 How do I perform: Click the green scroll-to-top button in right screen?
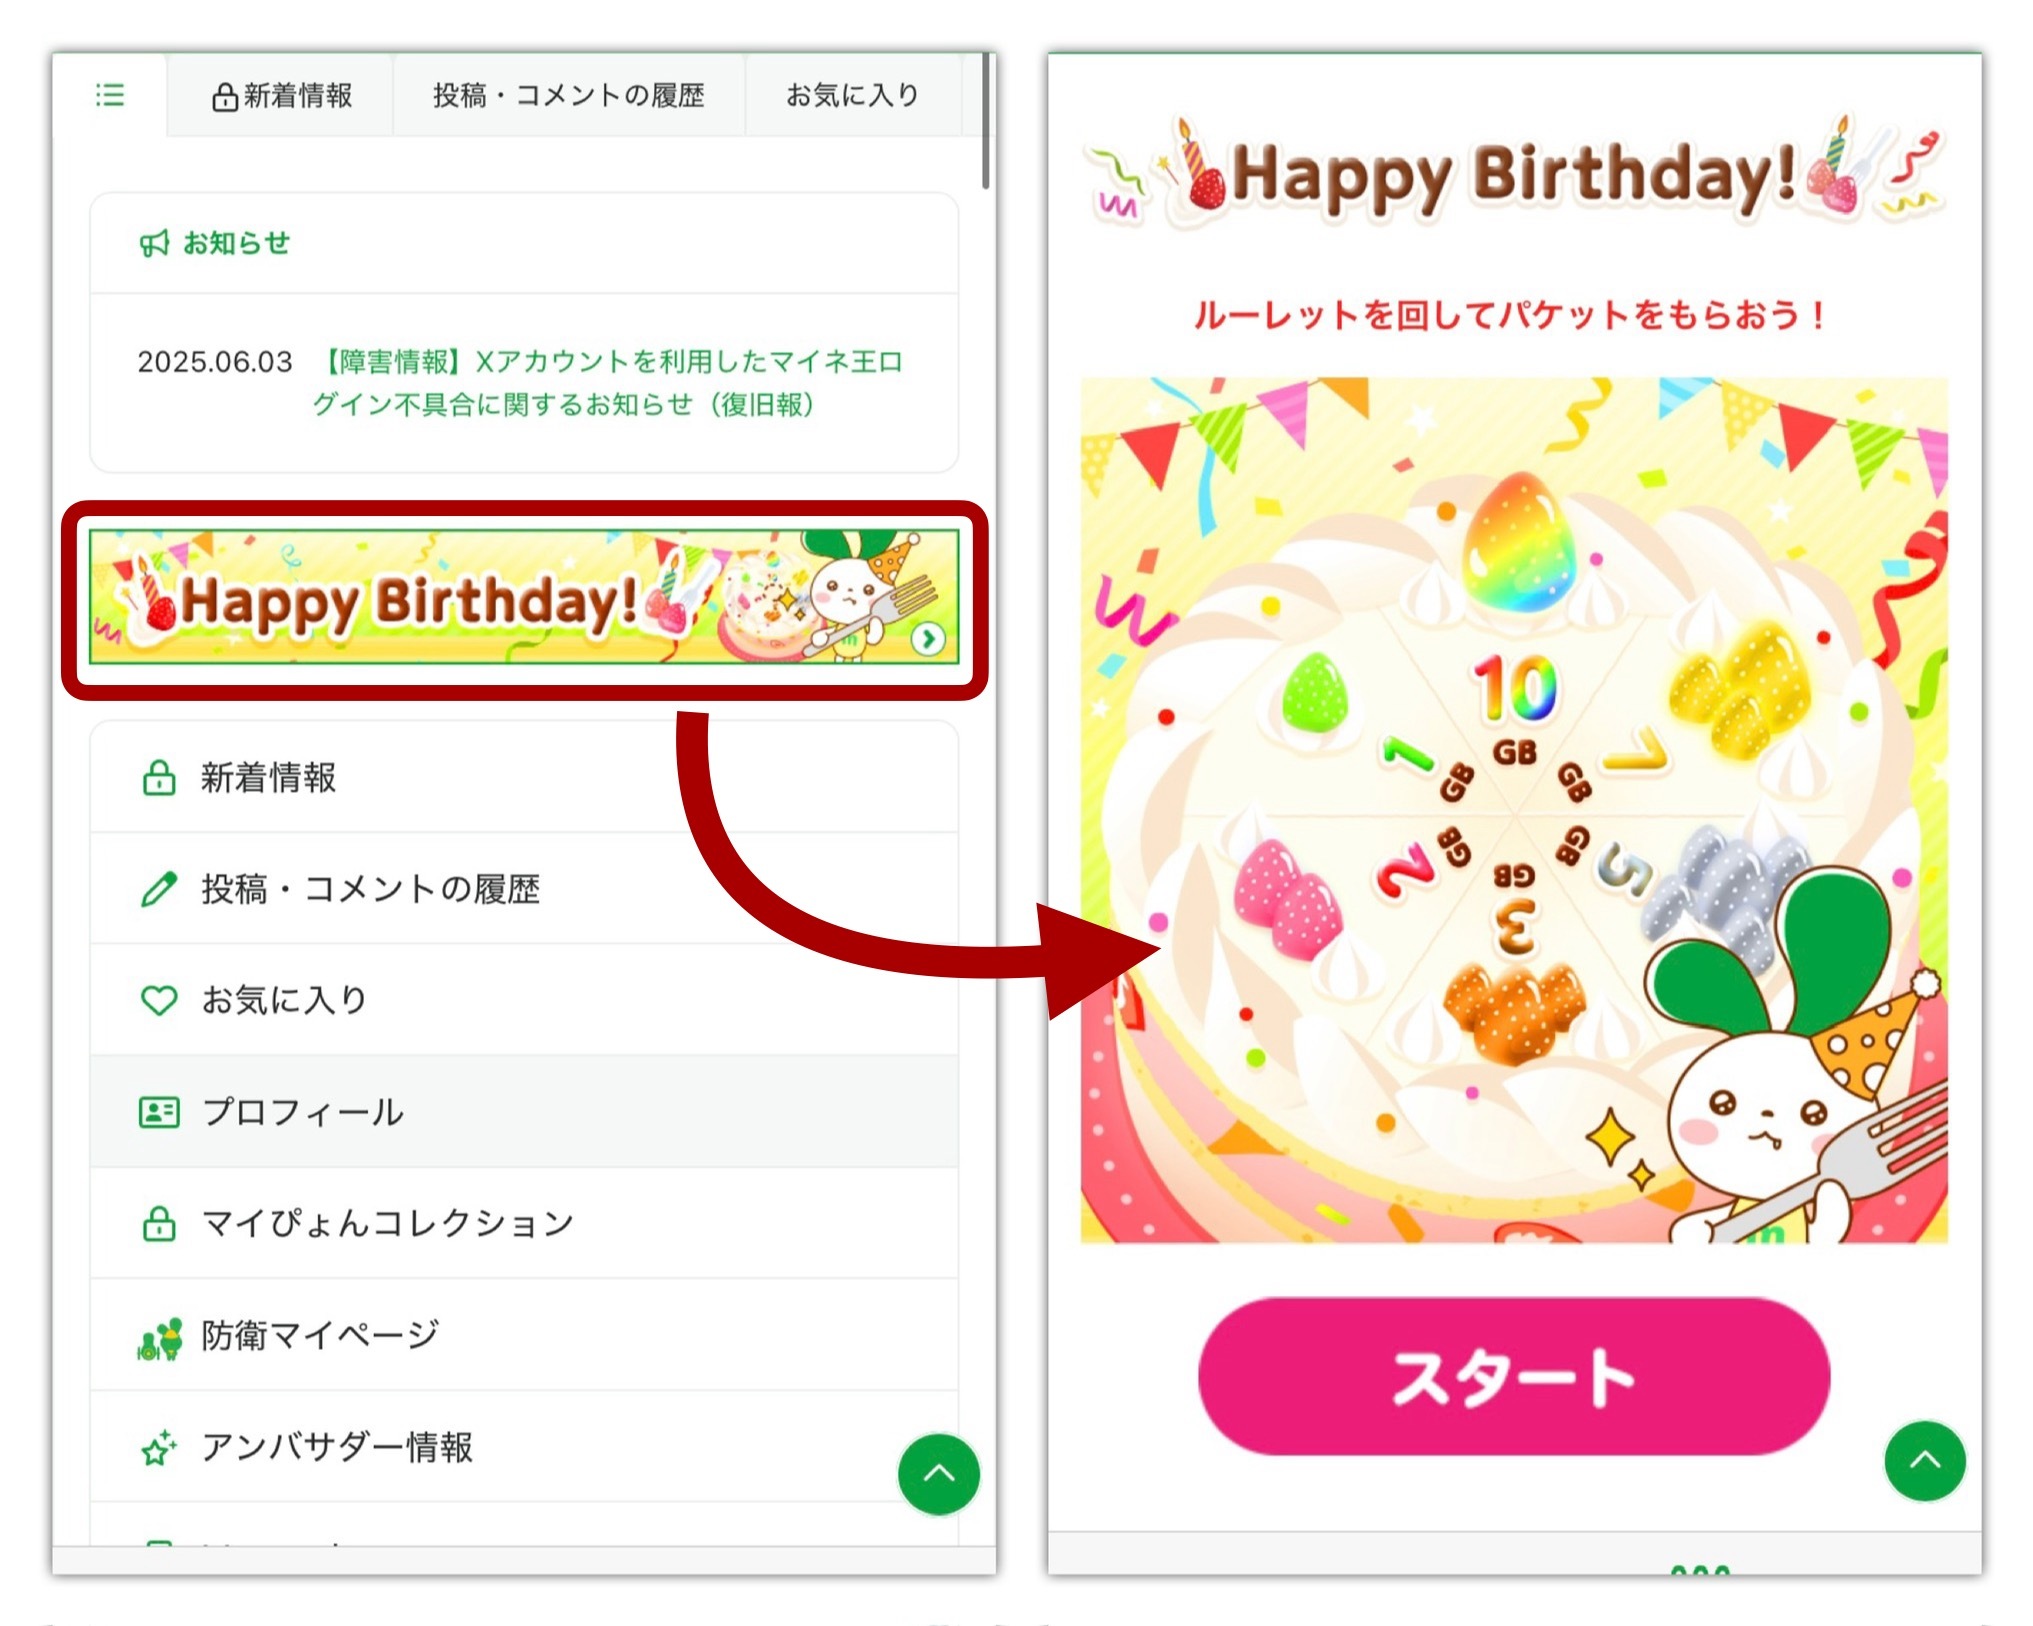pyautogui.click(x=1925, y=1461)
